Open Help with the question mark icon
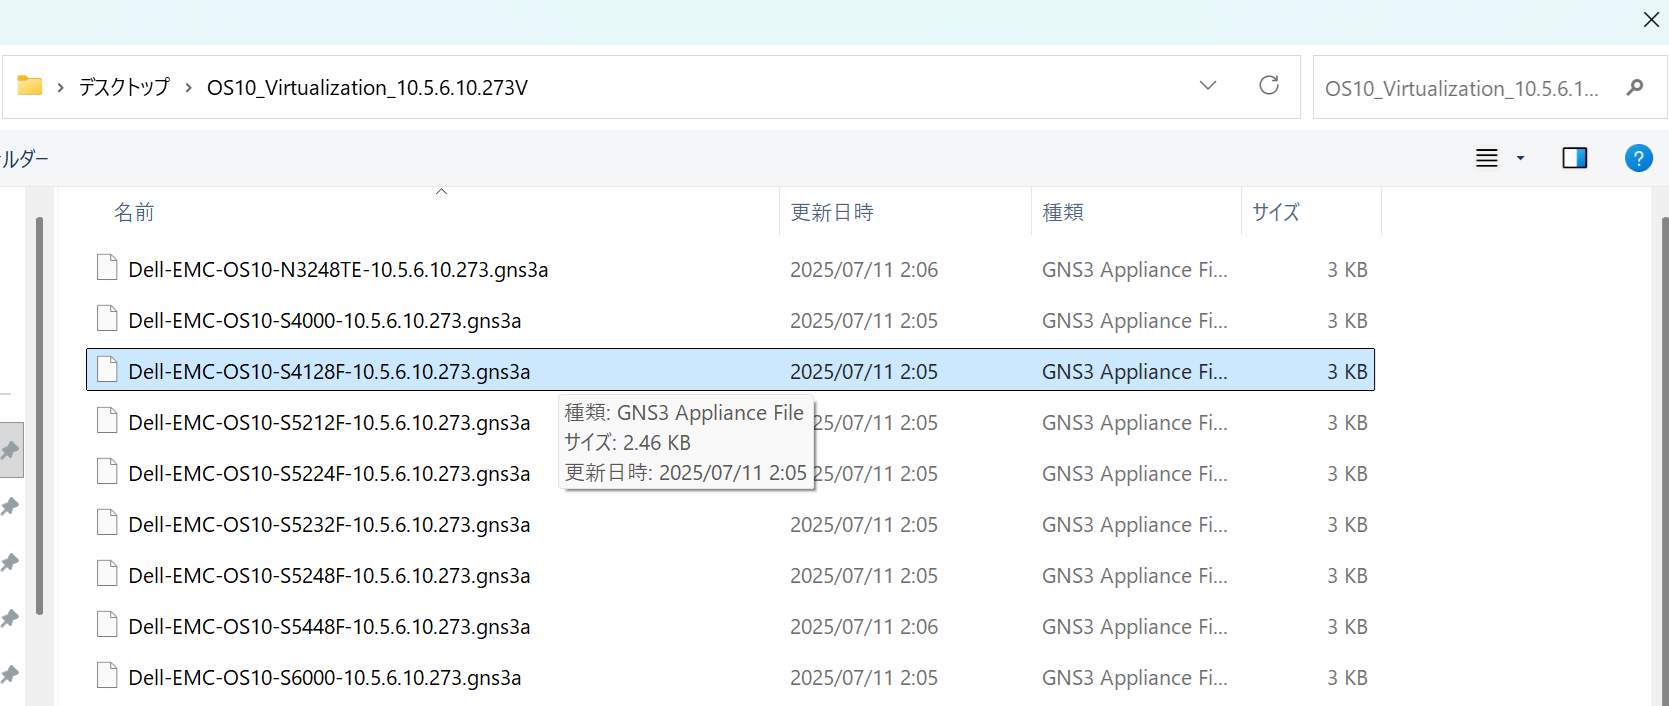 (1639, 158)
